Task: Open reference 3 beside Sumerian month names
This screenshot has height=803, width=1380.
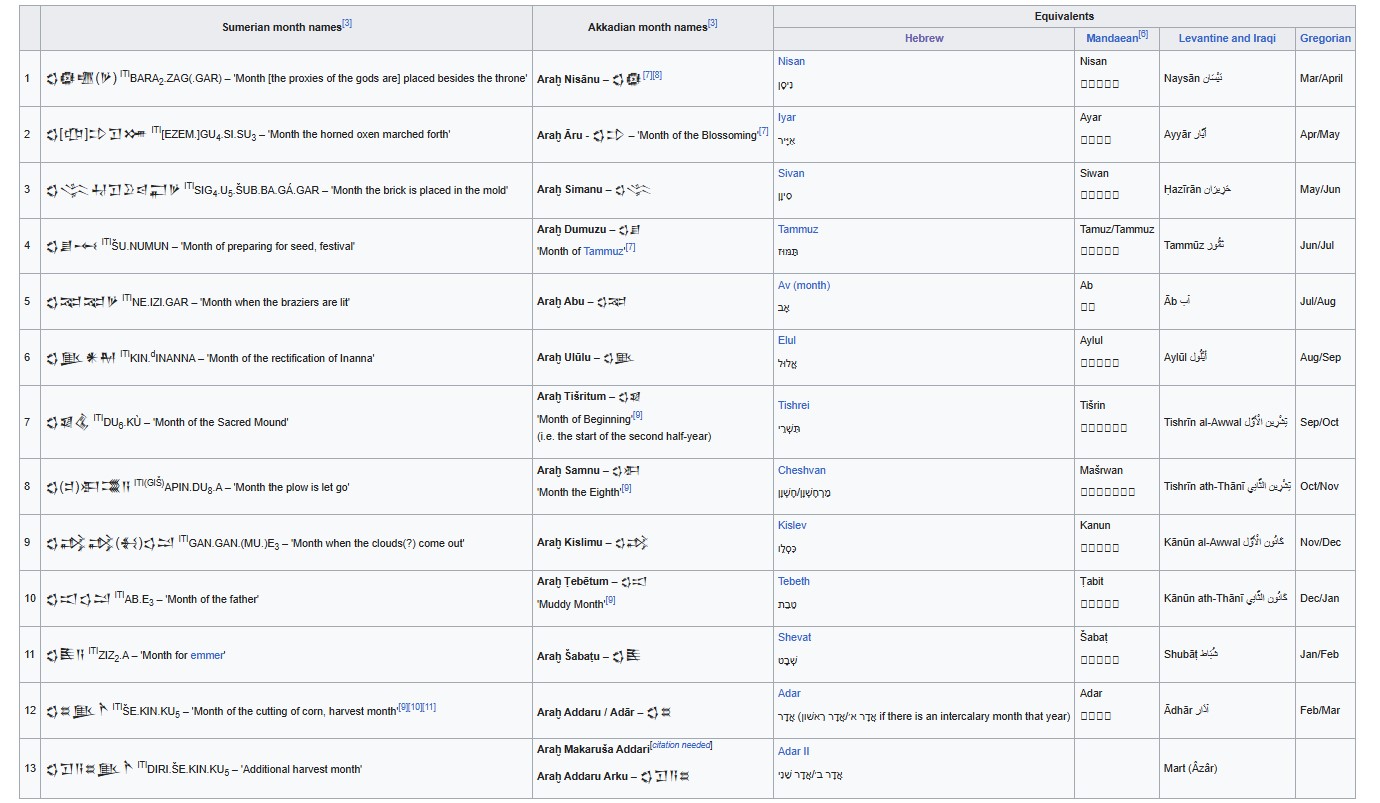Action: (x=347, y=23)
